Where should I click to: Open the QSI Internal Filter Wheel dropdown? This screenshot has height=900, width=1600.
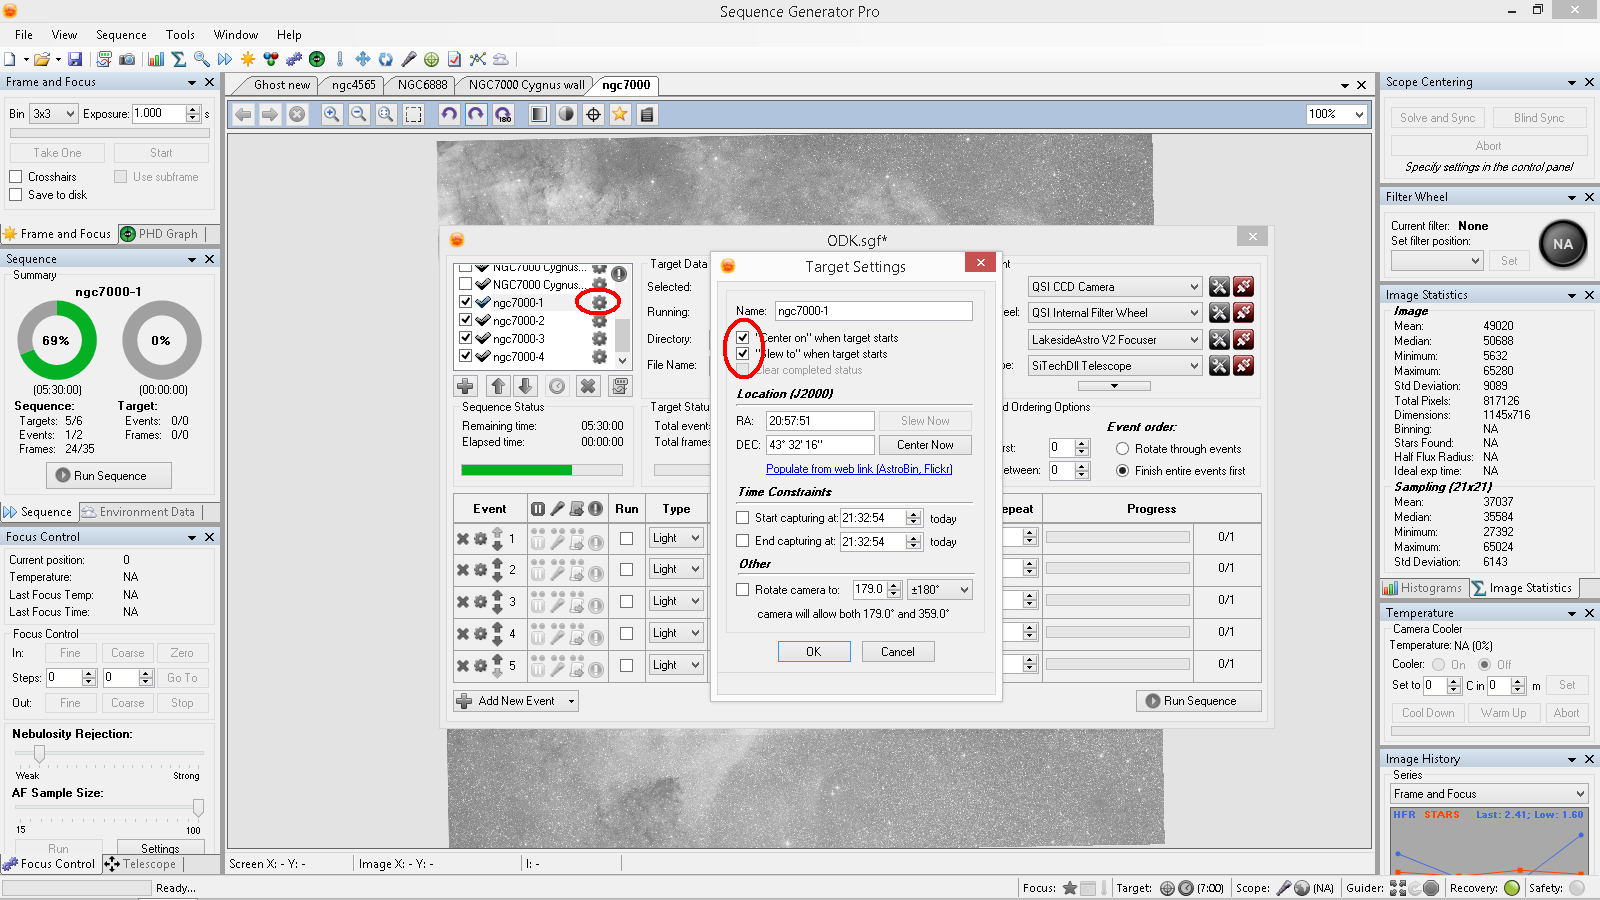1115,313
